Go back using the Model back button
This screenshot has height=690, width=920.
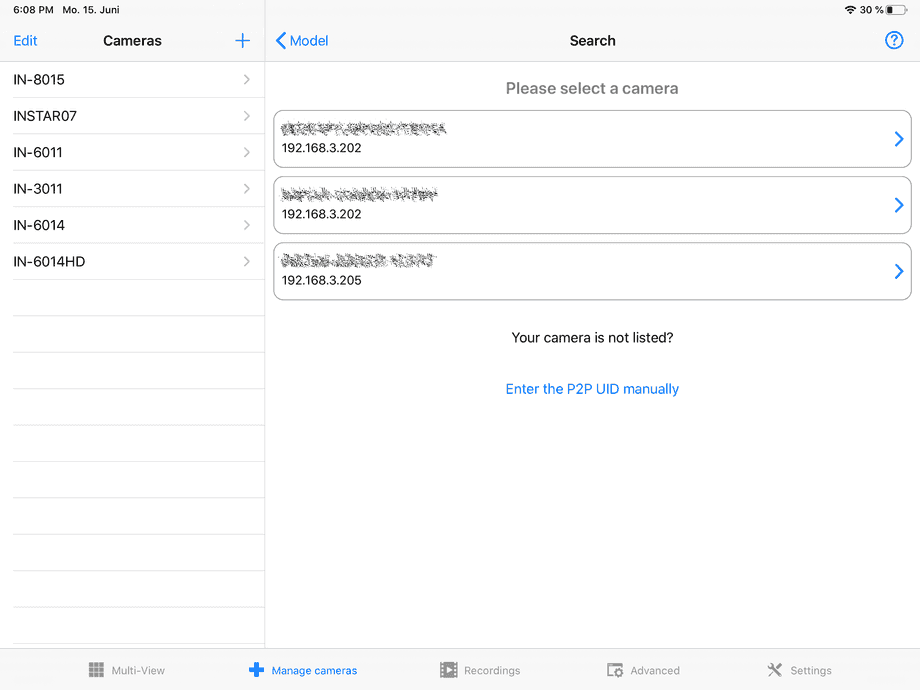tap(300, 41)
